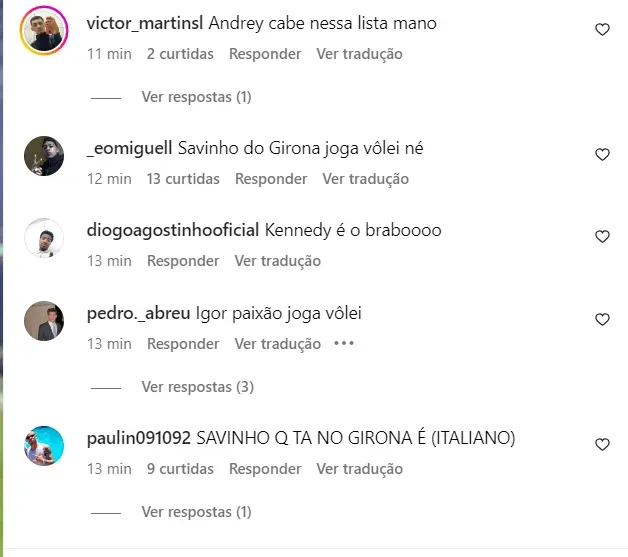Like pedro._abreu's comment with the heart
Viewport: 628px width, 557px height.
click(x=602, y=320)
